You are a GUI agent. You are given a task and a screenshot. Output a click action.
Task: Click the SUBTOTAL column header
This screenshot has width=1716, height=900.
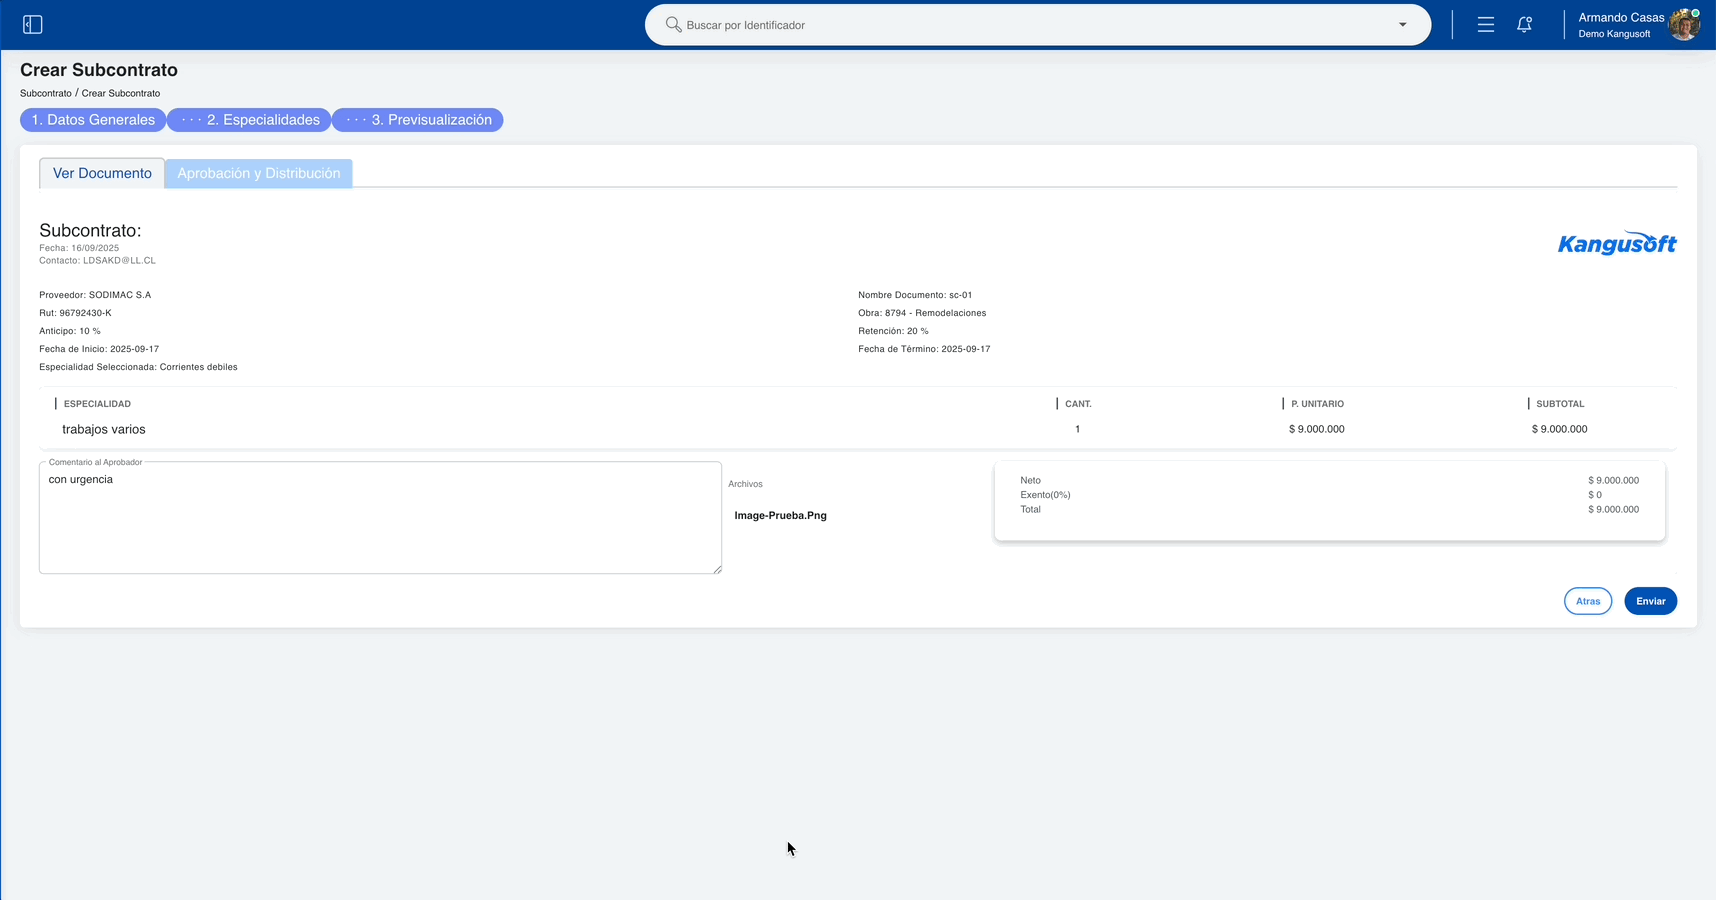tap(1560, 404)
